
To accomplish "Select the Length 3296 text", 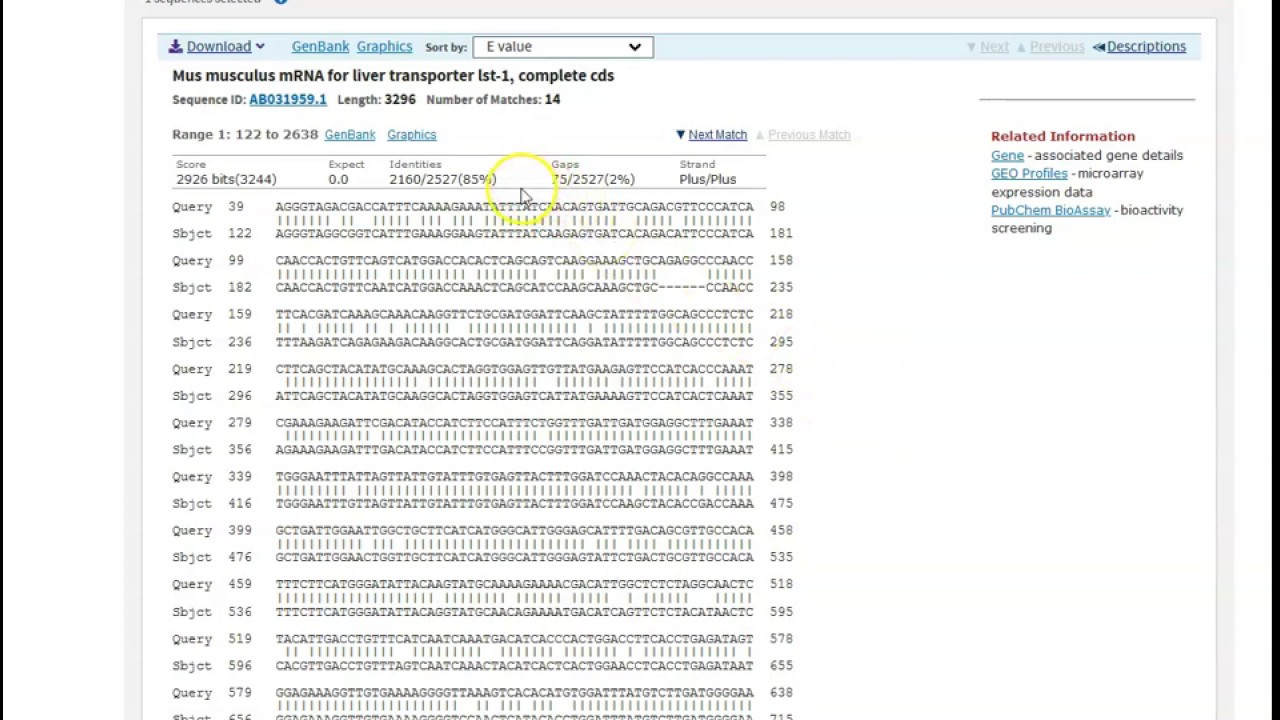I will click(x=376, y=99).
